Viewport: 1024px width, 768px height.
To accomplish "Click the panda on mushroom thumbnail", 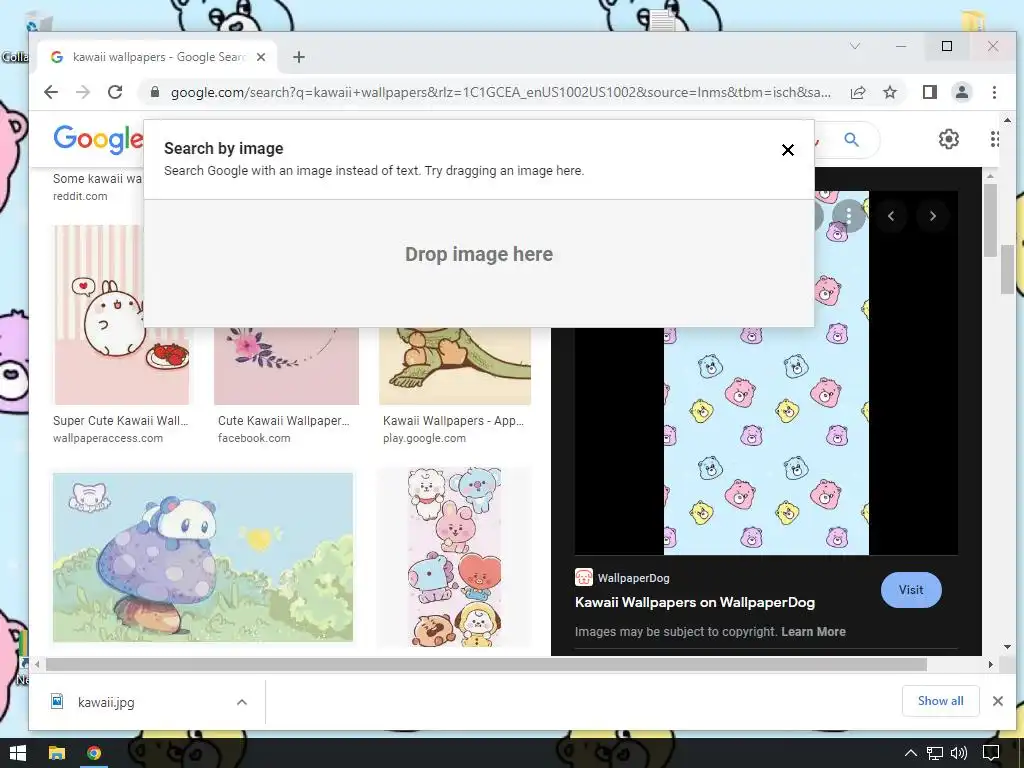I will tap(203, 557).
